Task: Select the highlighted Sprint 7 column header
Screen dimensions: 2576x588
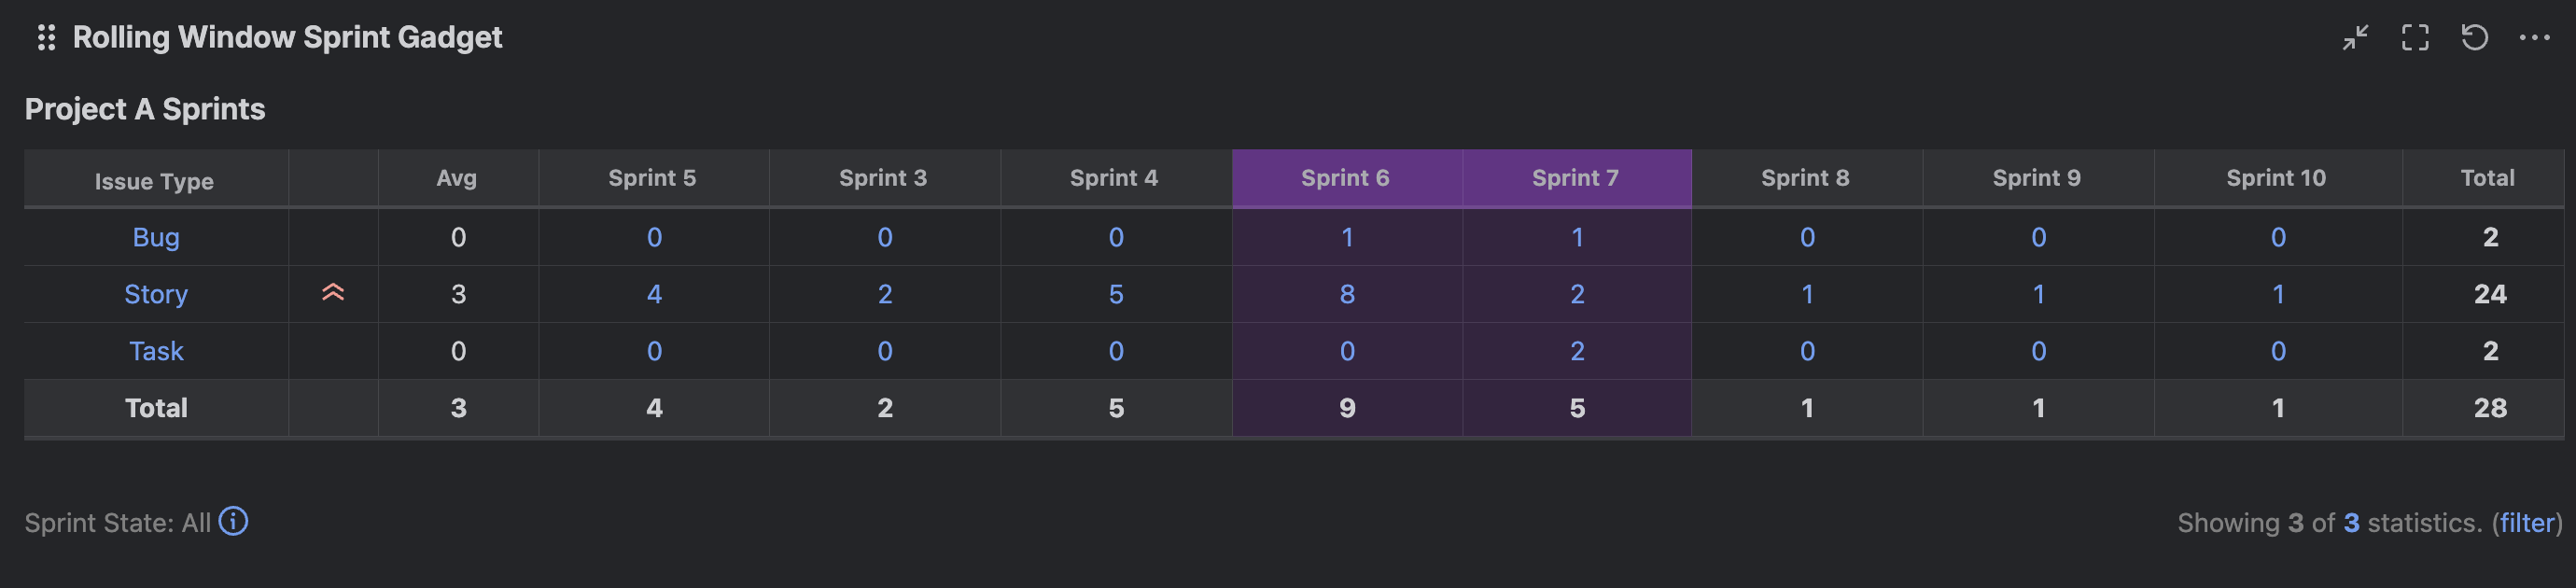Action: click(x=1576, y=177)
